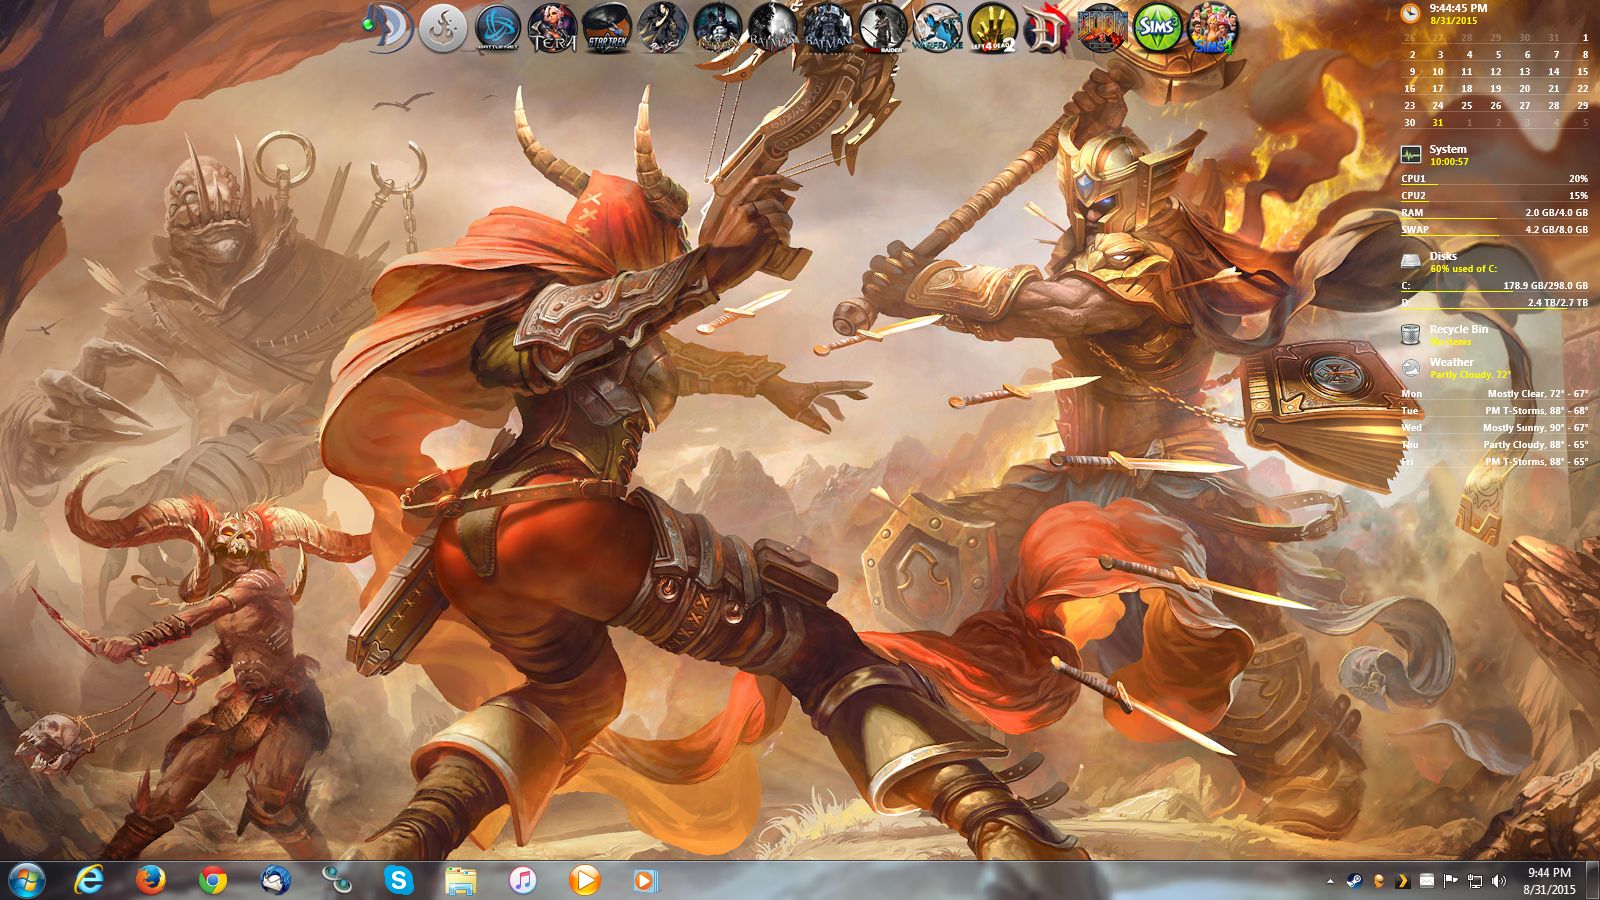Screen dimensions: 1600x900
Task: Click the Disks drive widget icon
Action: coord(1410,261)
